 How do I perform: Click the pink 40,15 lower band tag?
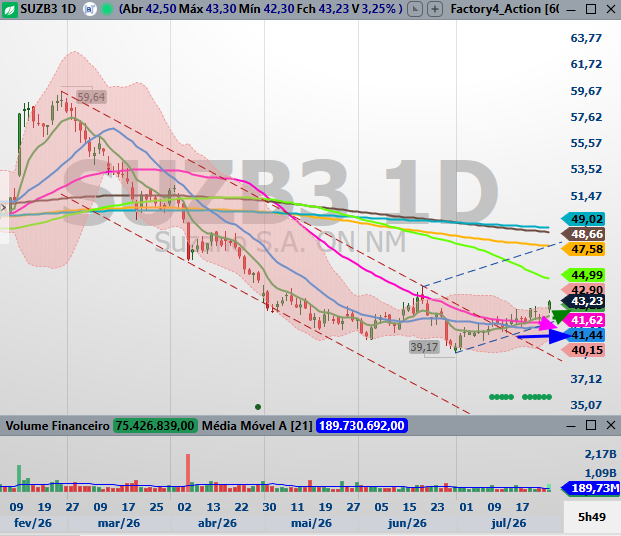point(583,350)
